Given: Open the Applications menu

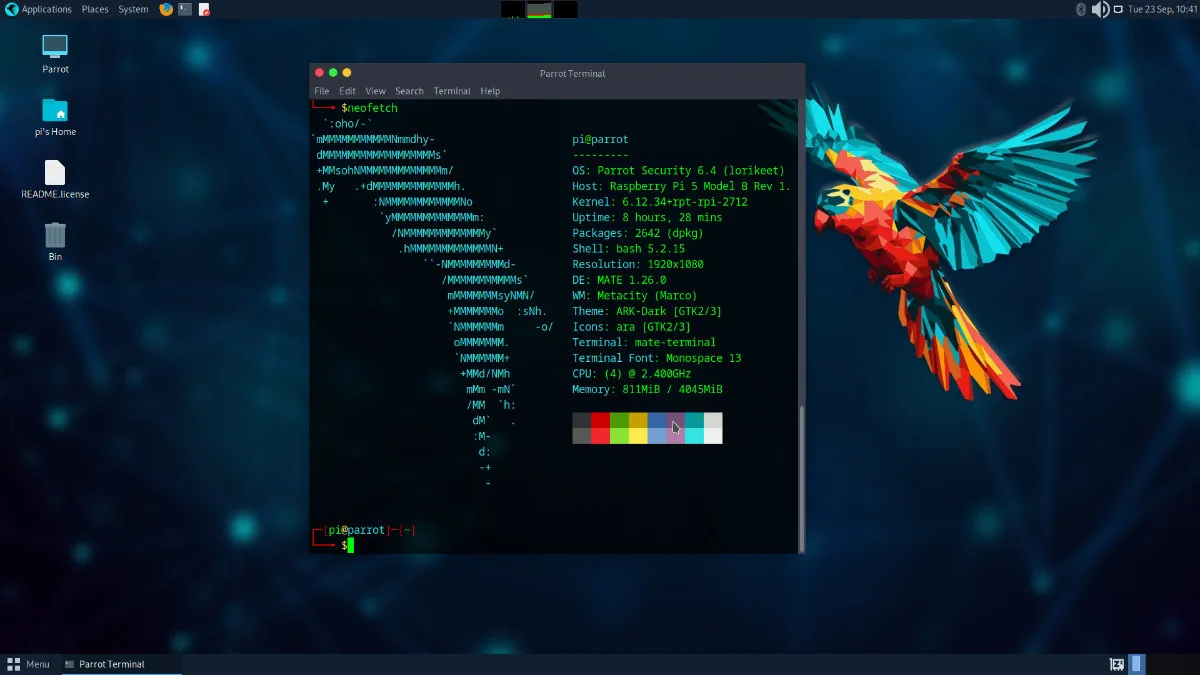Looking at the screenshot, I should point(46,9).
